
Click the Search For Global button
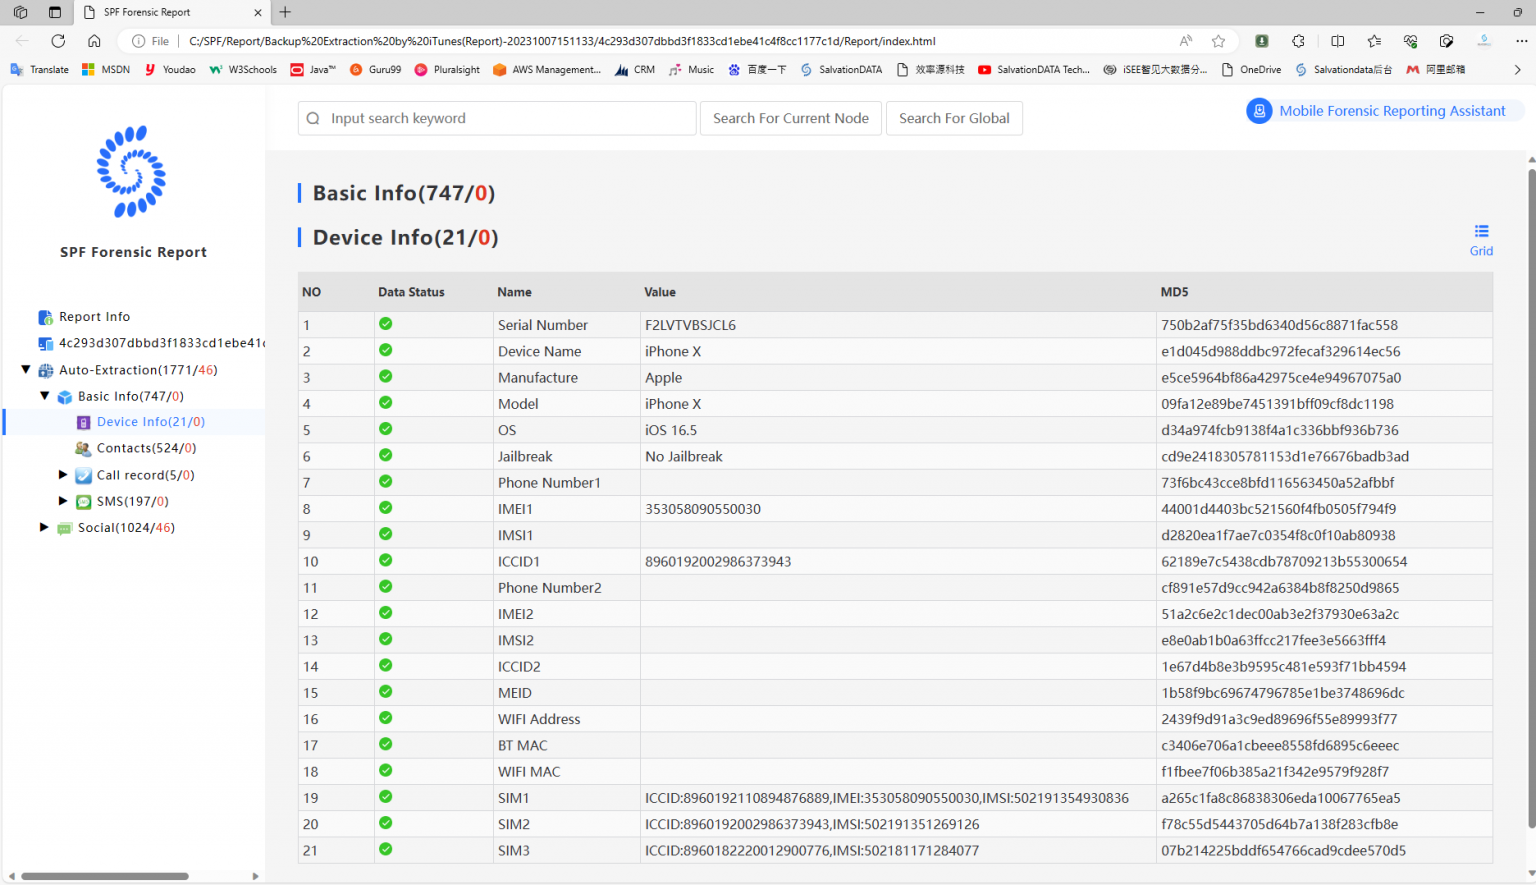pyautogui.click(x=953, y=117)
